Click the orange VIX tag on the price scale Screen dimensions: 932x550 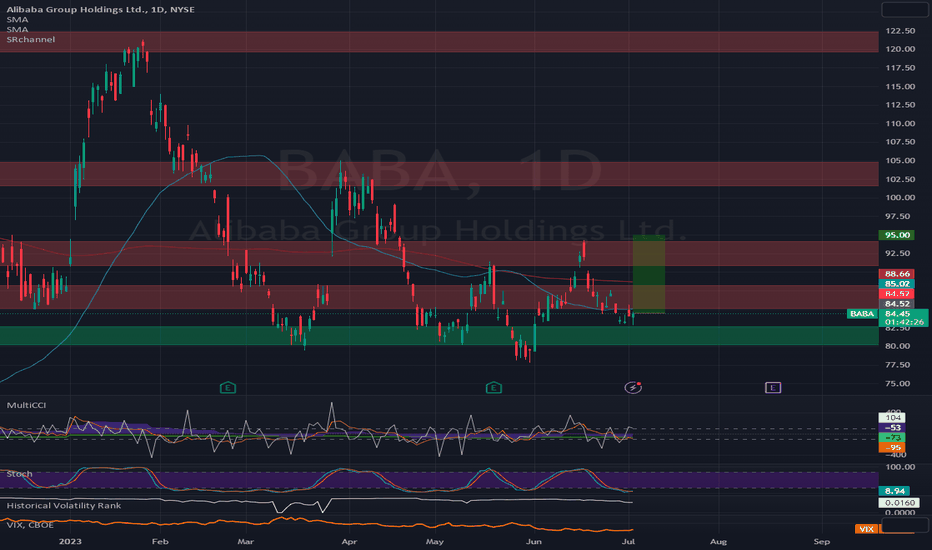tap(867, 529)
